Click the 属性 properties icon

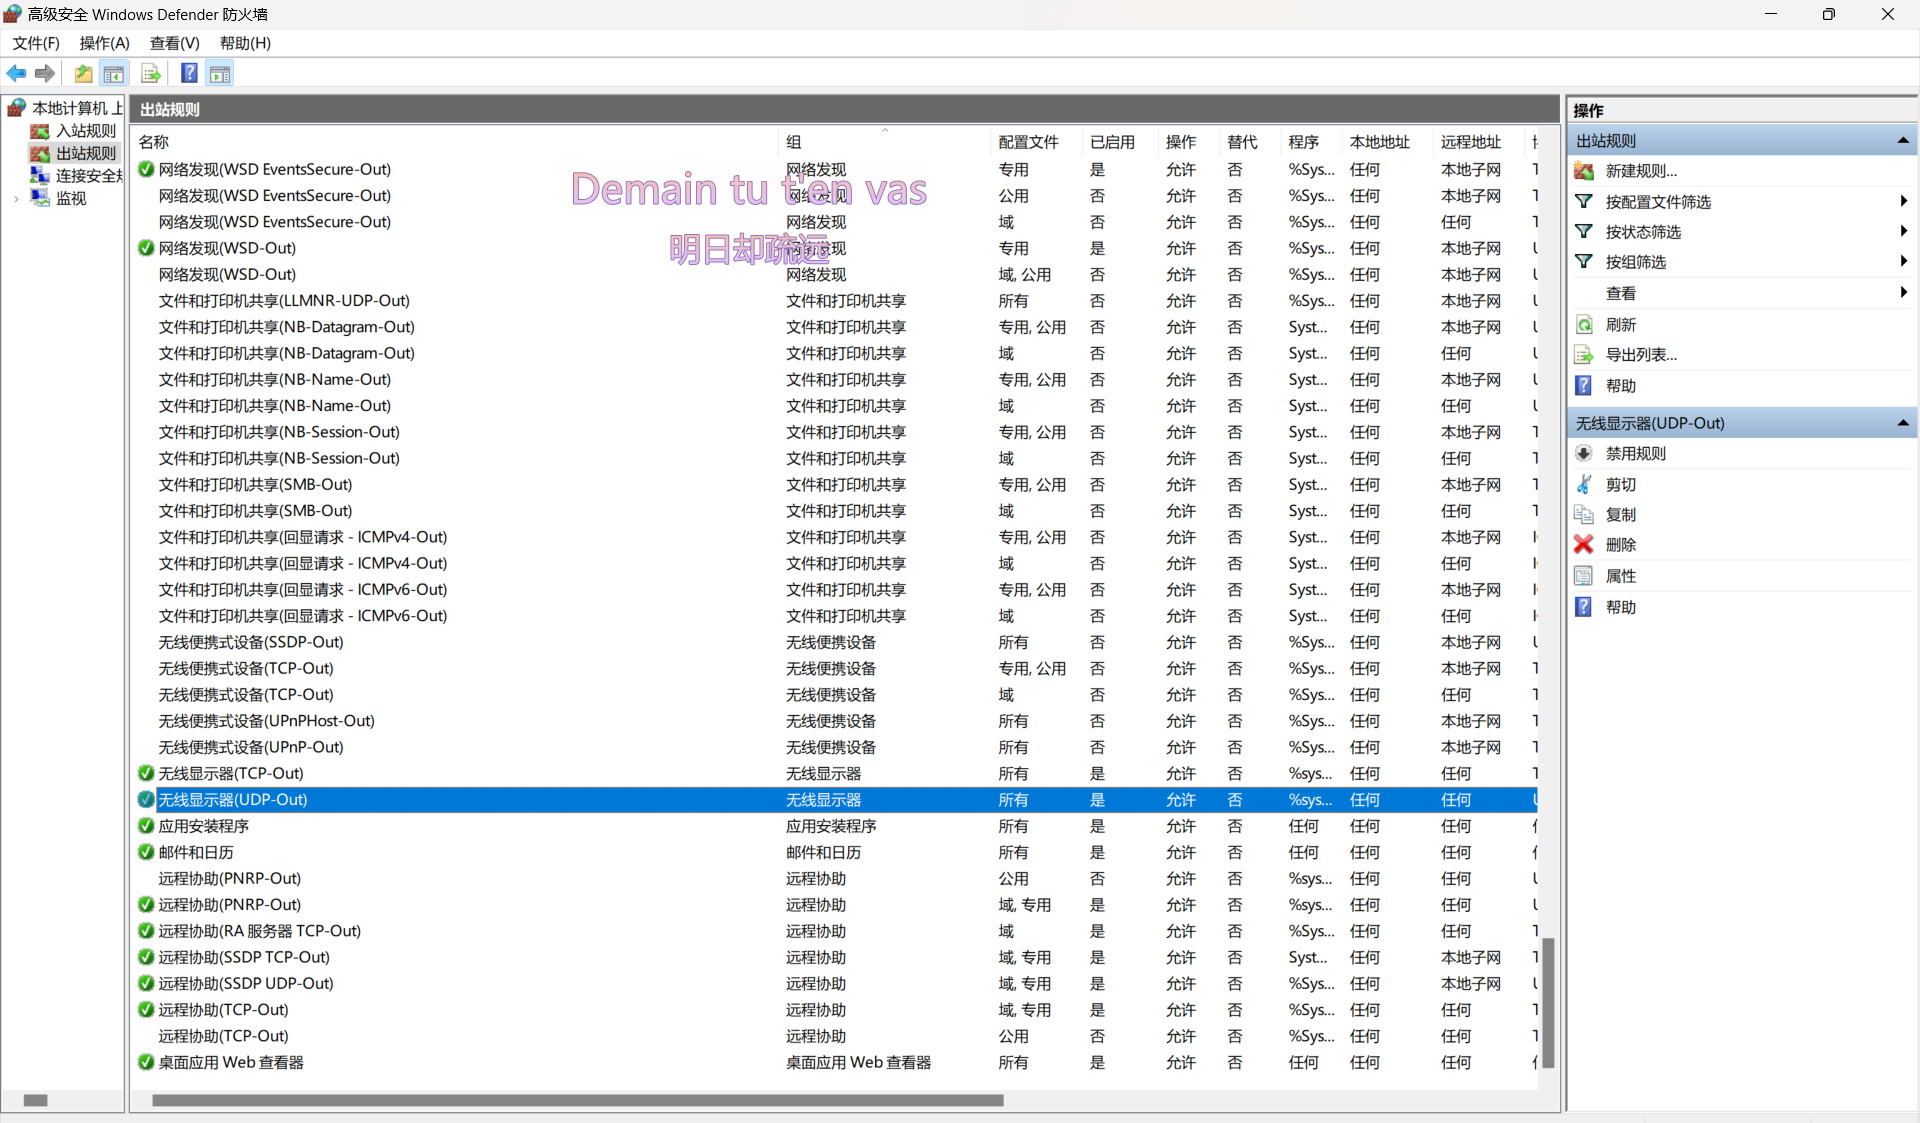tap(1584, 576)
